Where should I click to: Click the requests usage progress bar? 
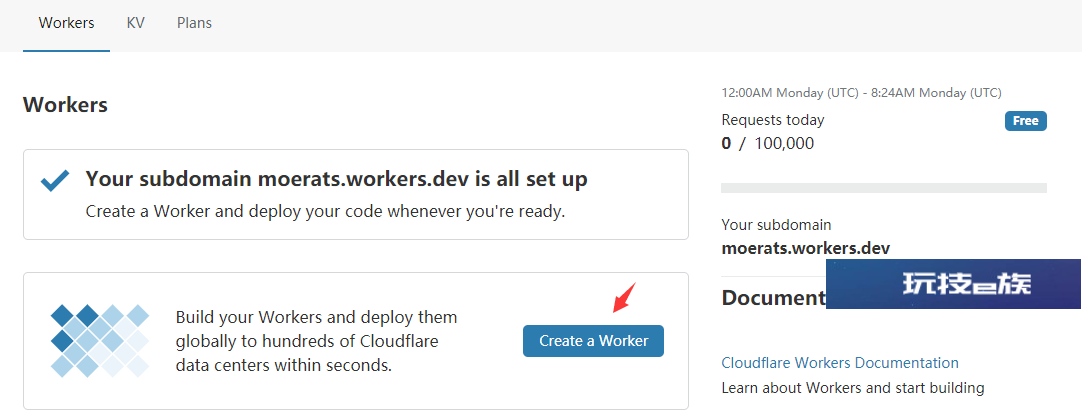tap(884, 188)
